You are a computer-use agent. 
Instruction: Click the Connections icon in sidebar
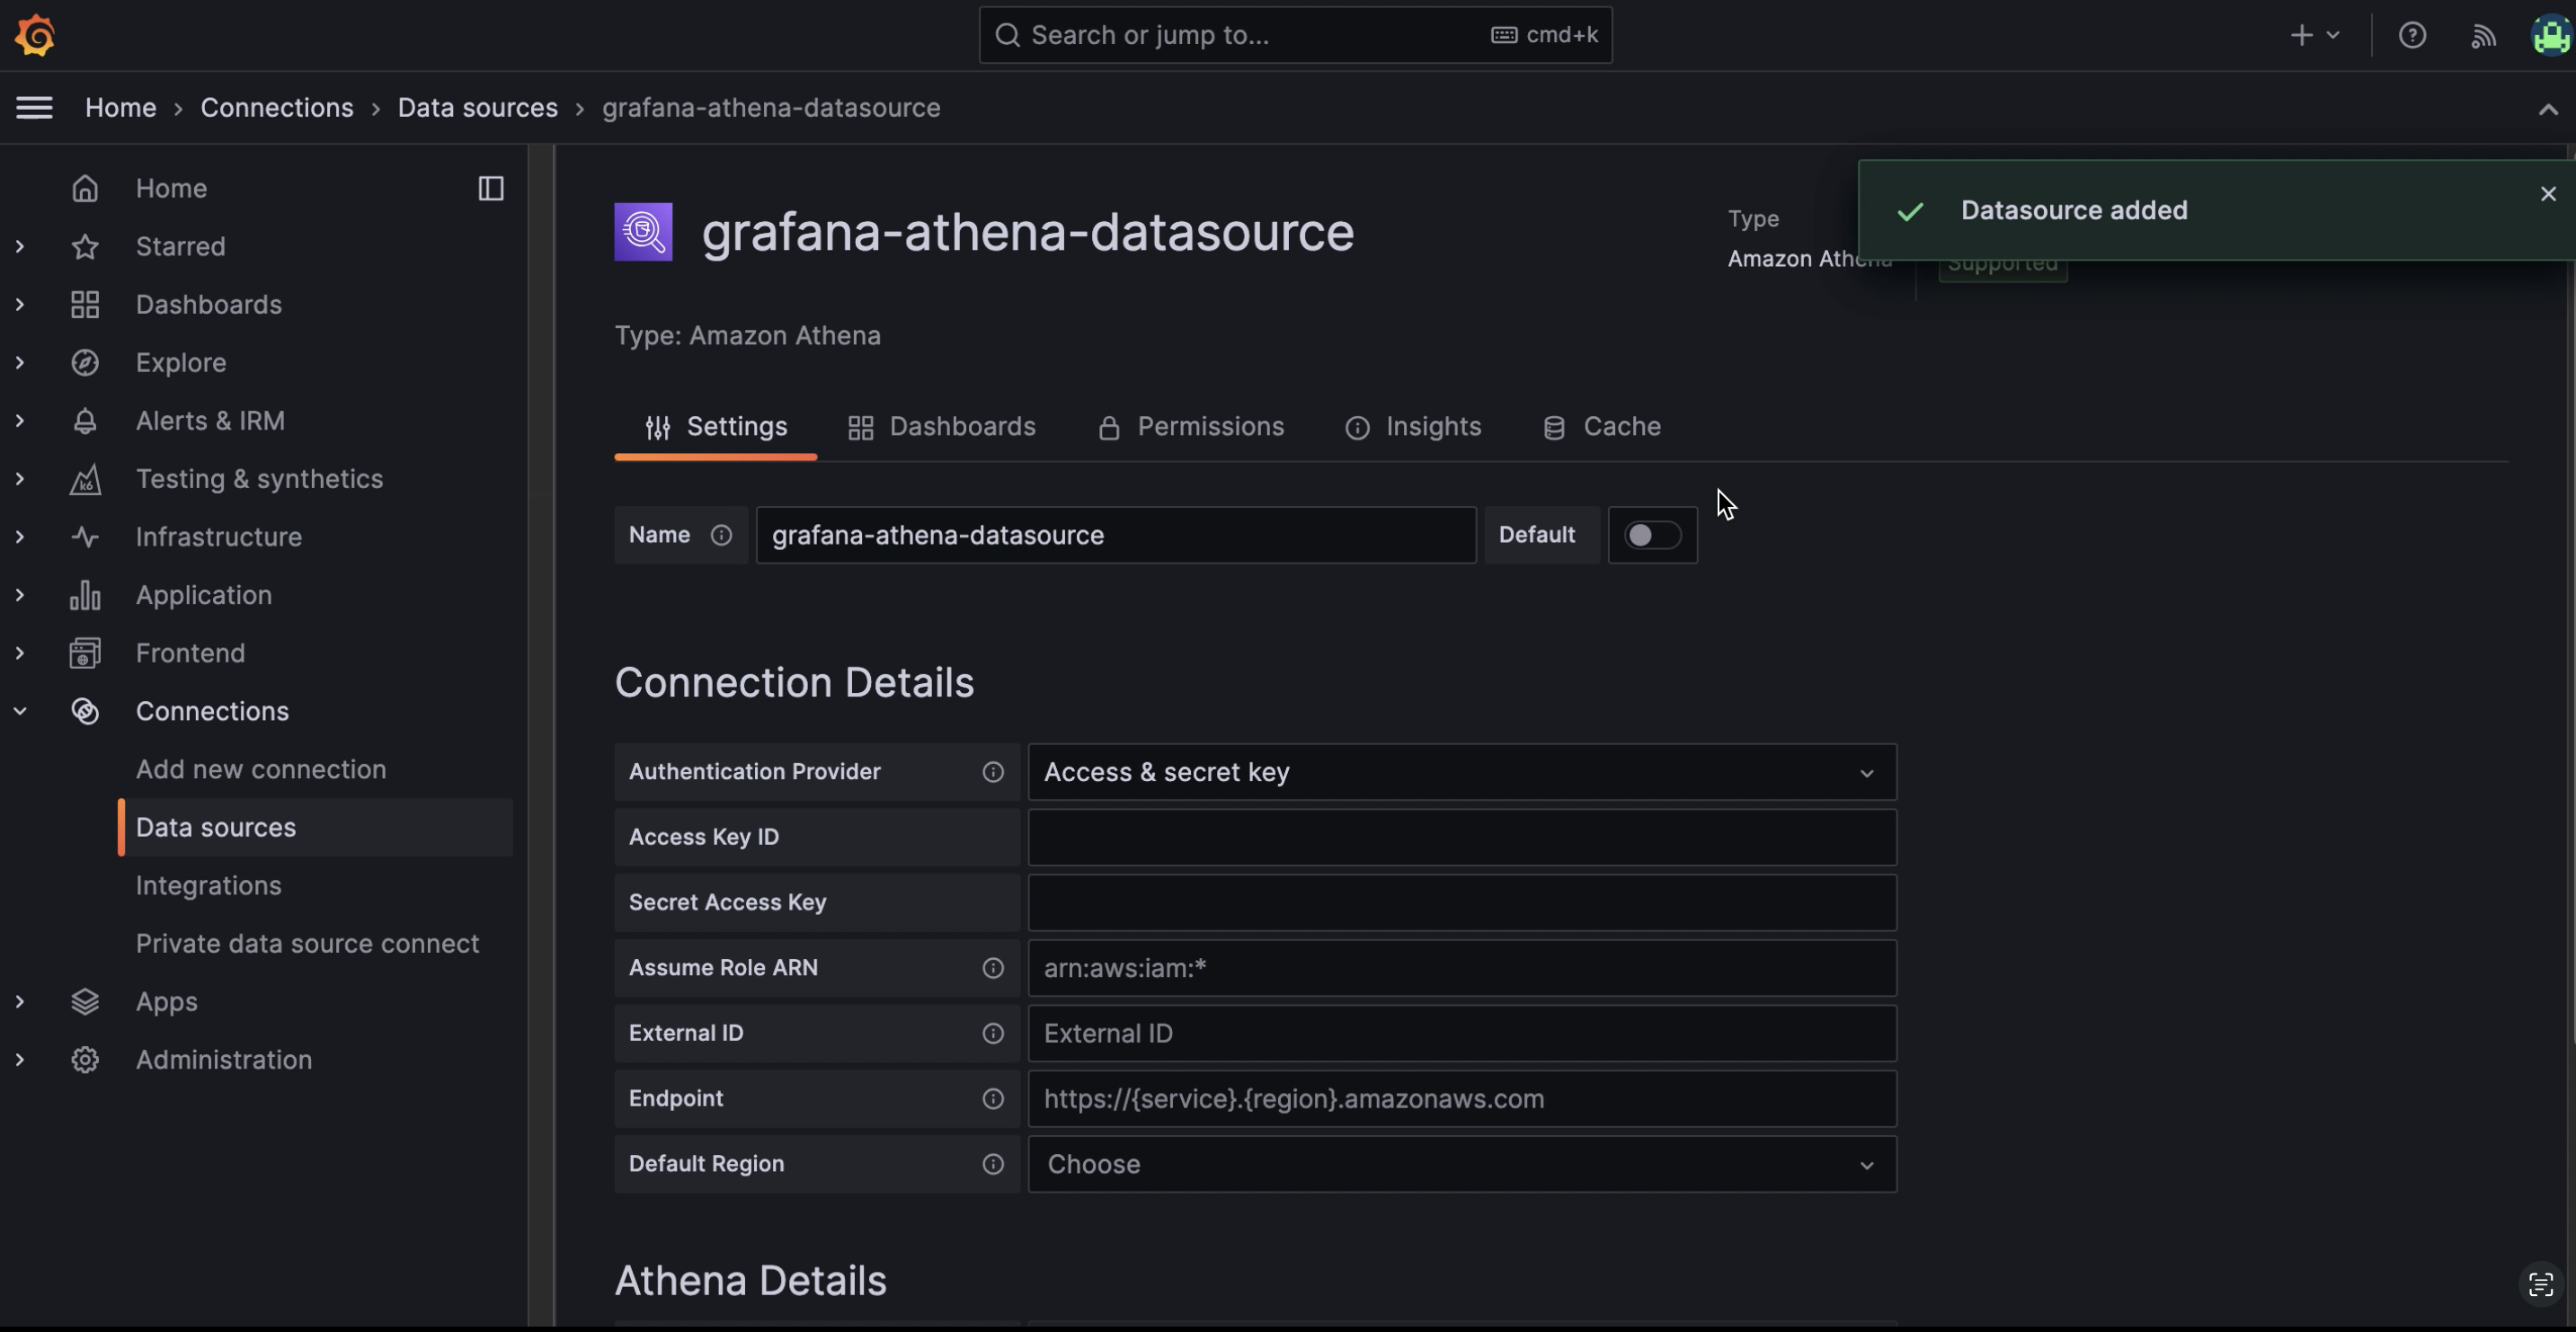tap(85, 710)
